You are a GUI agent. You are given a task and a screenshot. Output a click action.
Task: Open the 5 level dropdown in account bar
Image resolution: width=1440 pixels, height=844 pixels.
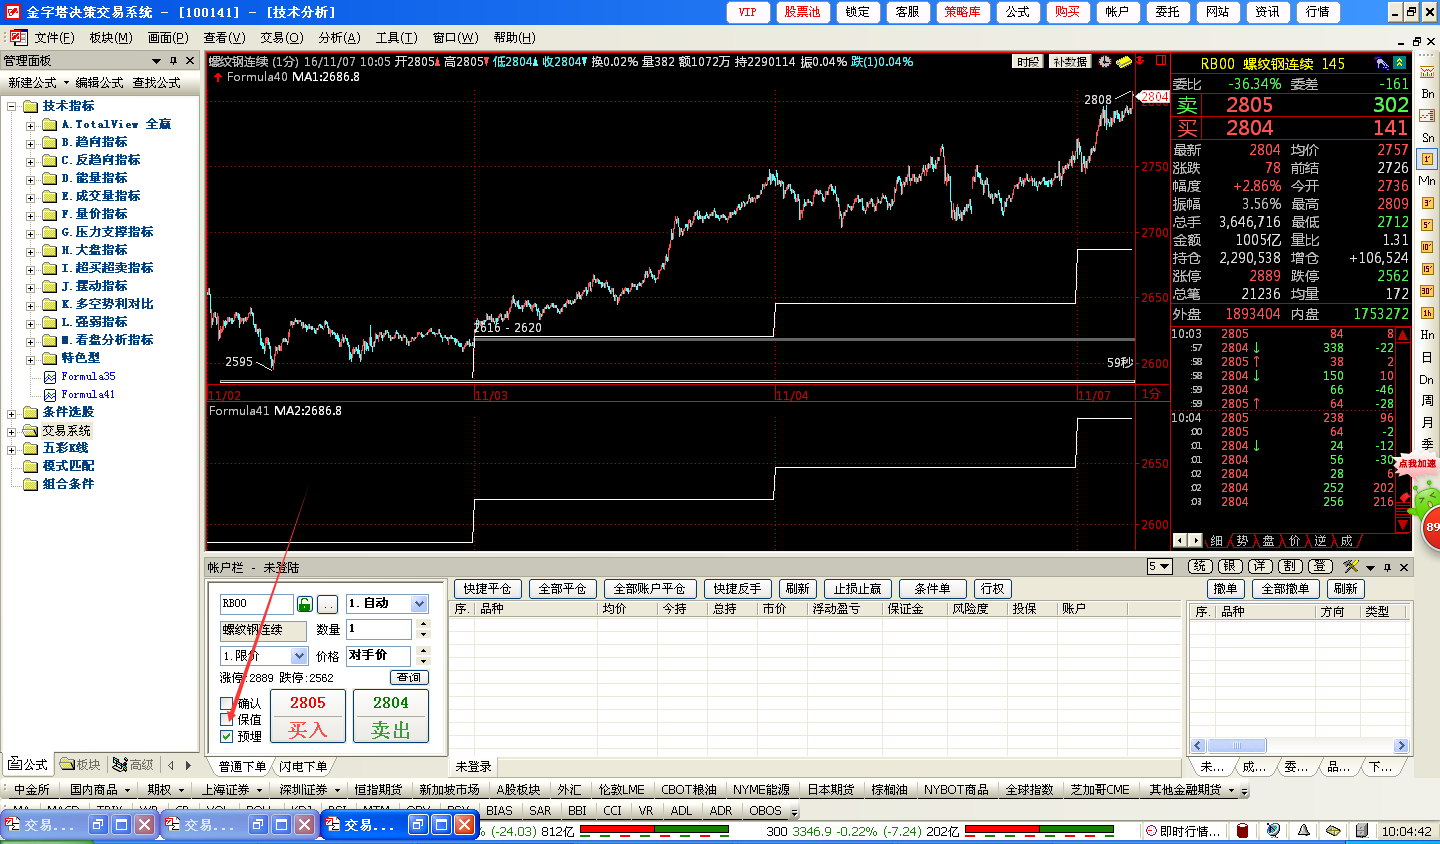pyautogui.click(x=1159, y=567)
